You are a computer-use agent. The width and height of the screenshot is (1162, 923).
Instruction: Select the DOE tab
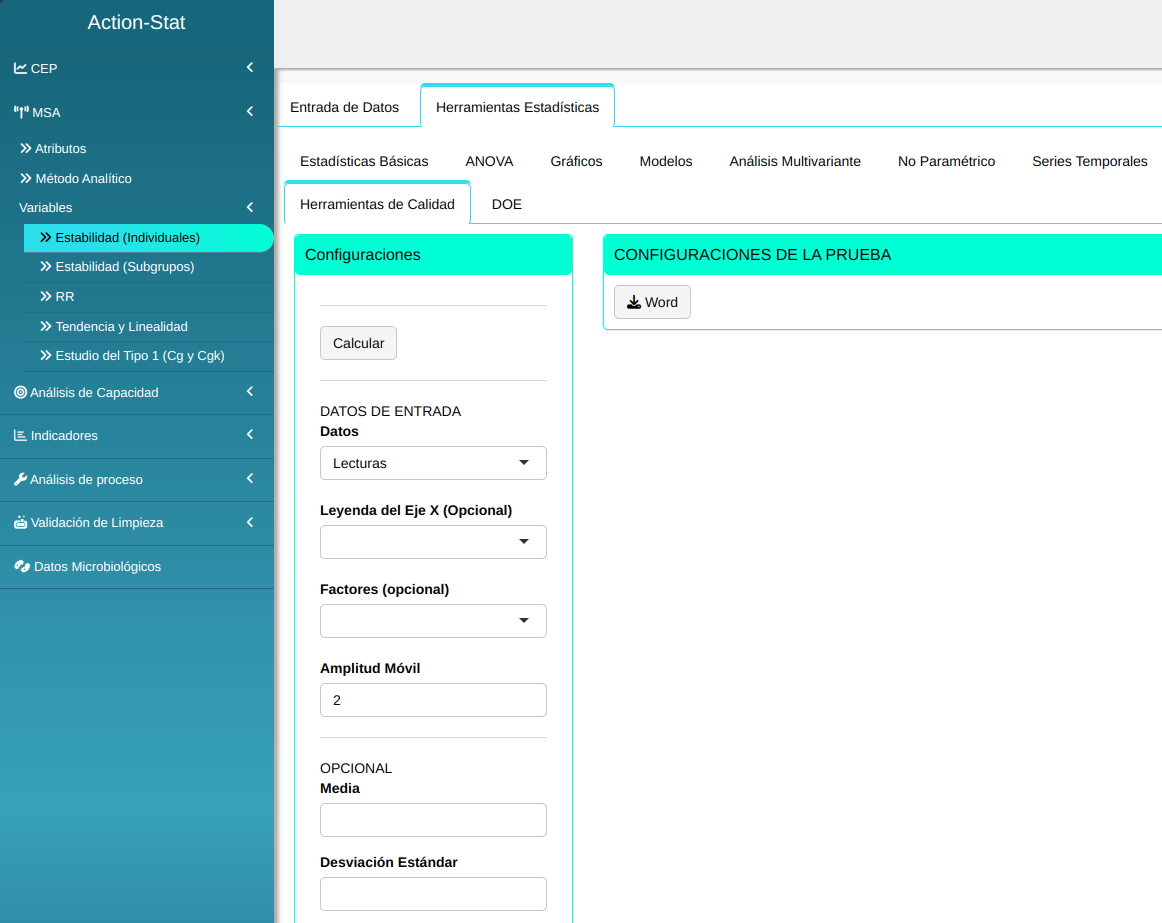pos(506,204)
